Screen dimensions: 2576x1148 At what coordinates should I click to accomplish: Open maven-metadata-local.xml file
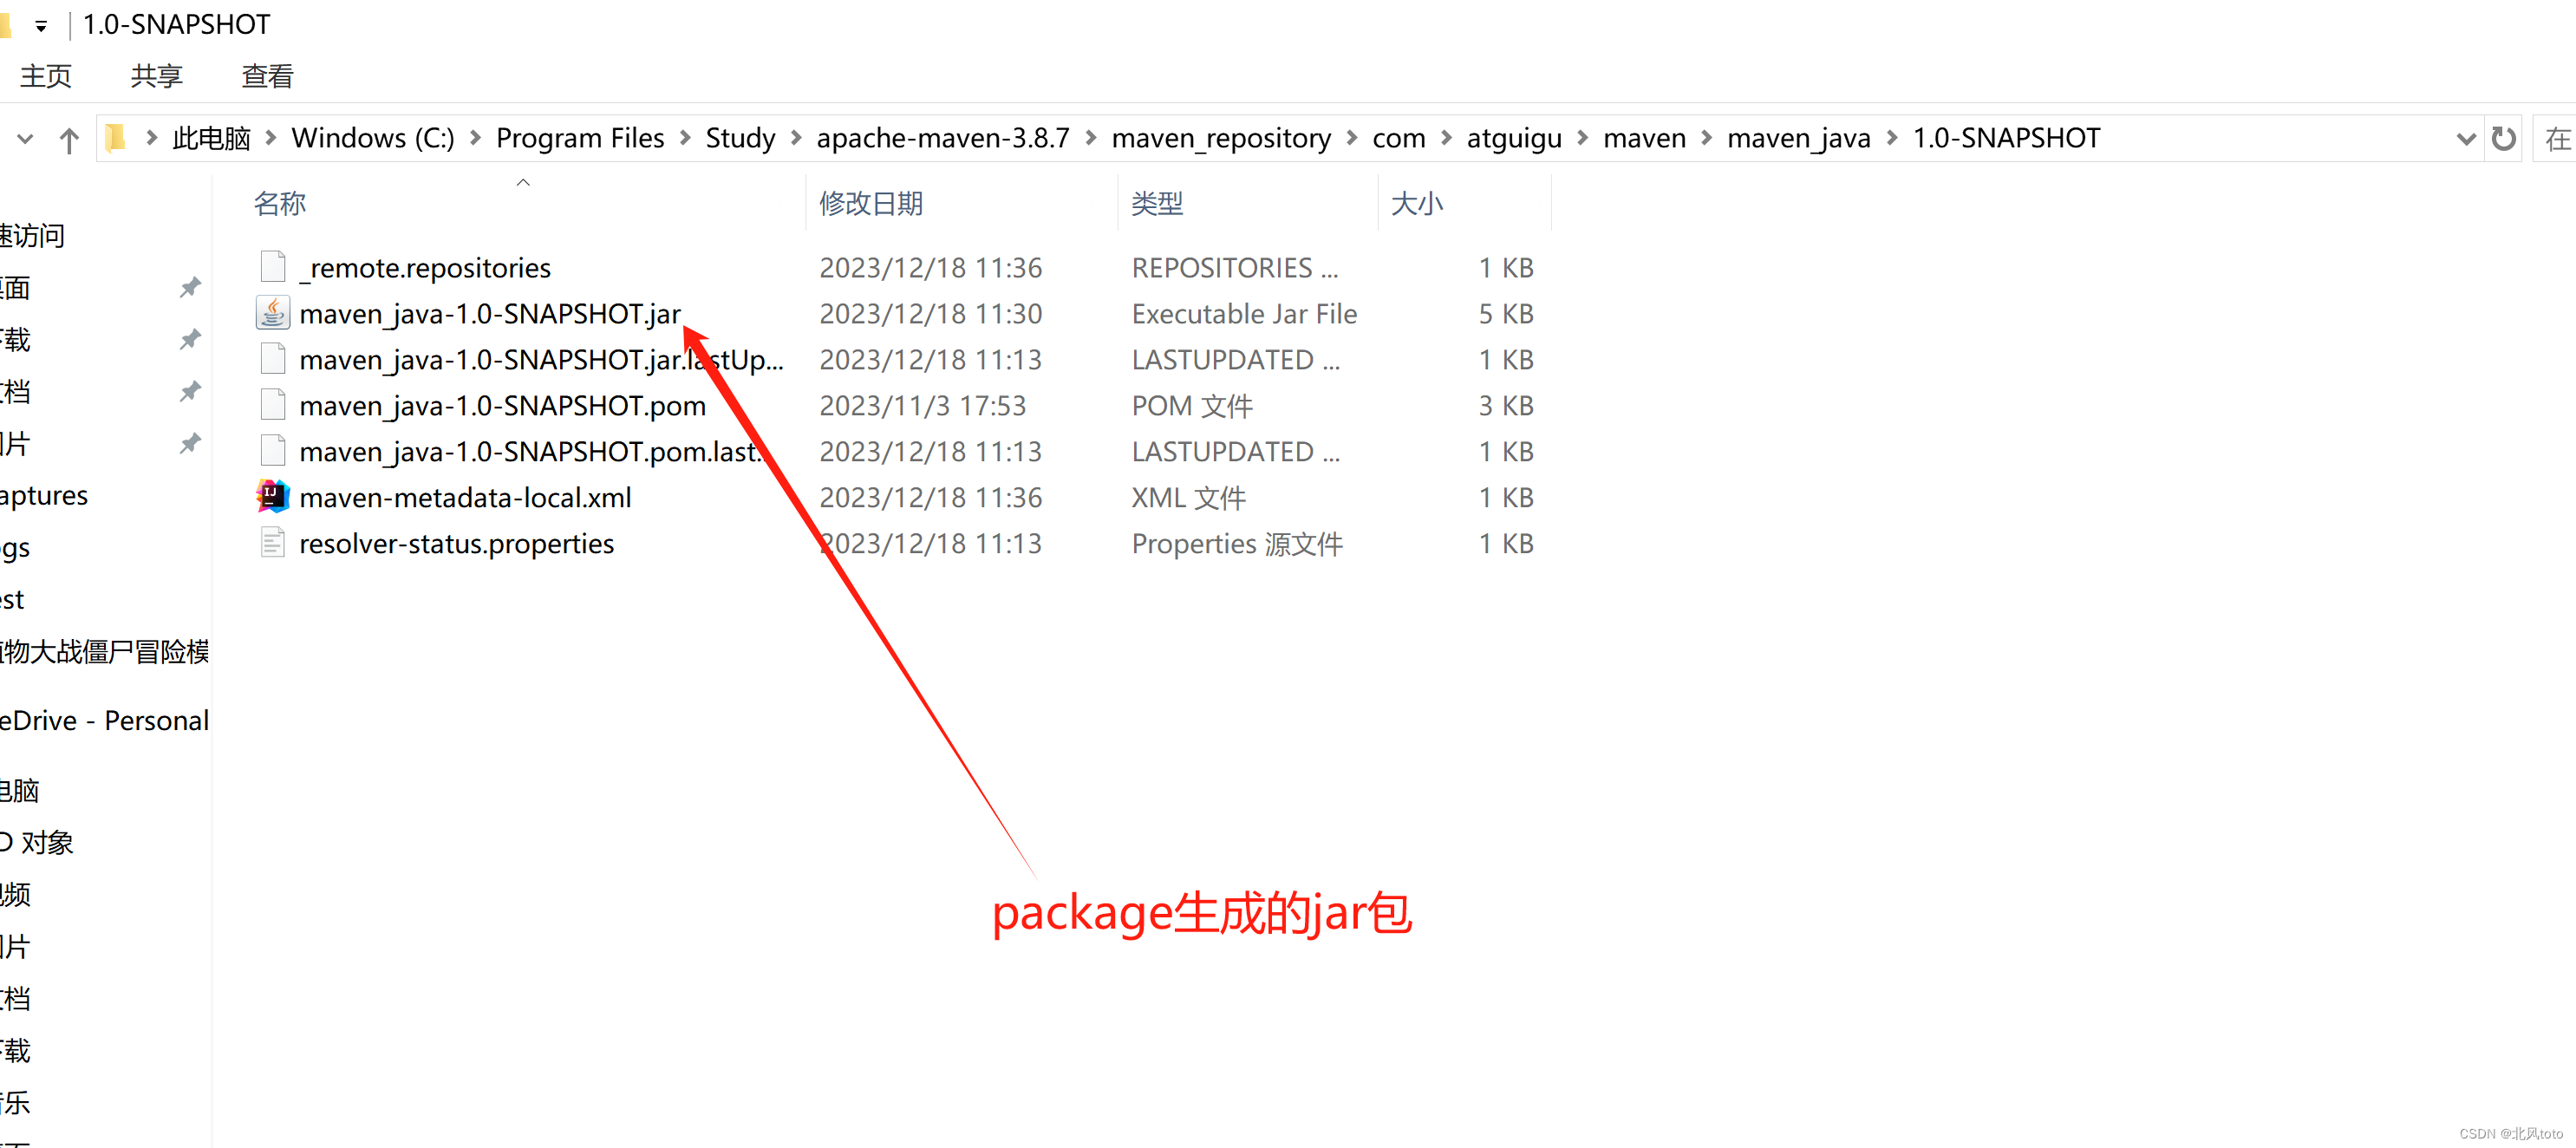463,496
